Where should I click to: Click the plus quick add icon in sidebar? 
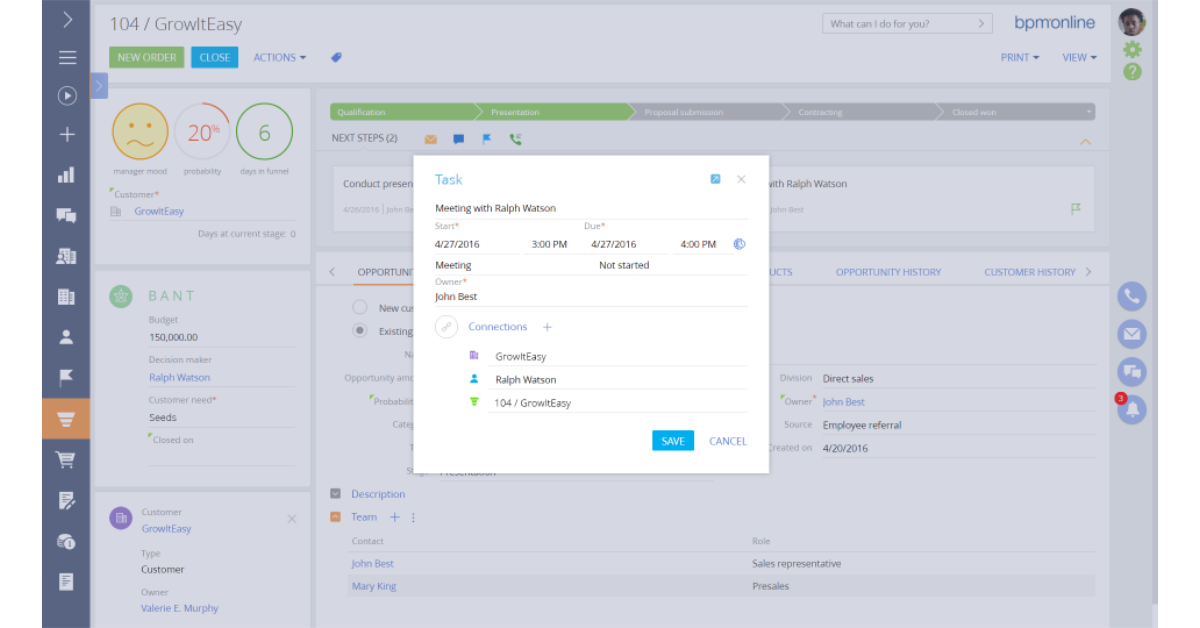[66, 134]
